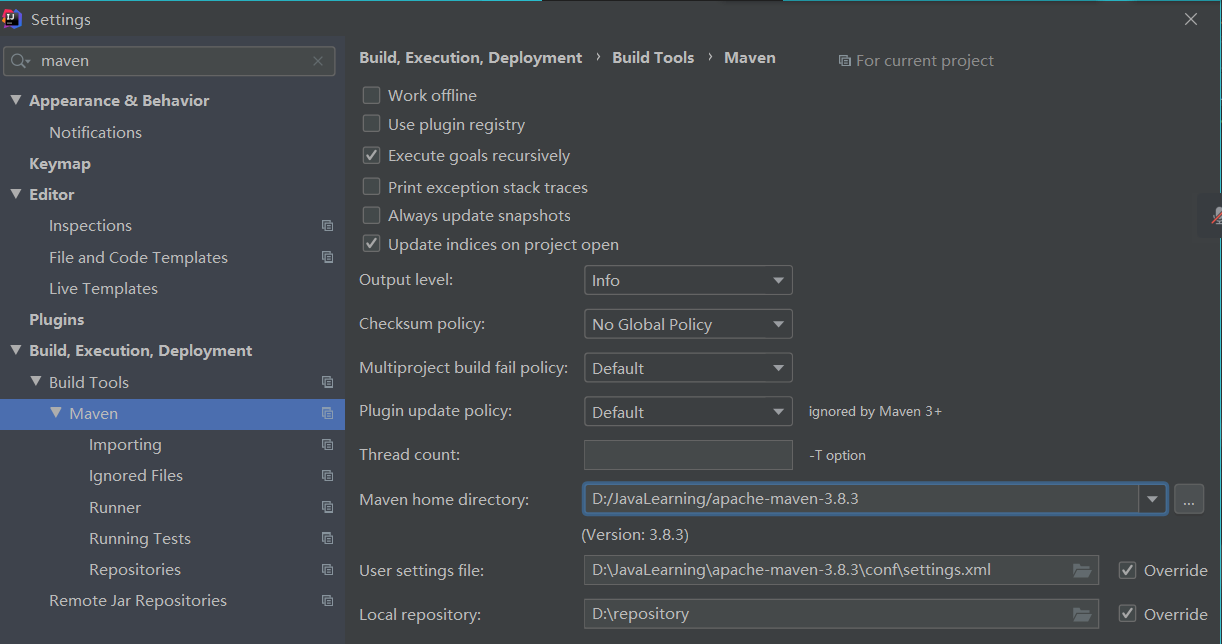
Task: Click the '-T option' hint text
Action: (837, 455)
